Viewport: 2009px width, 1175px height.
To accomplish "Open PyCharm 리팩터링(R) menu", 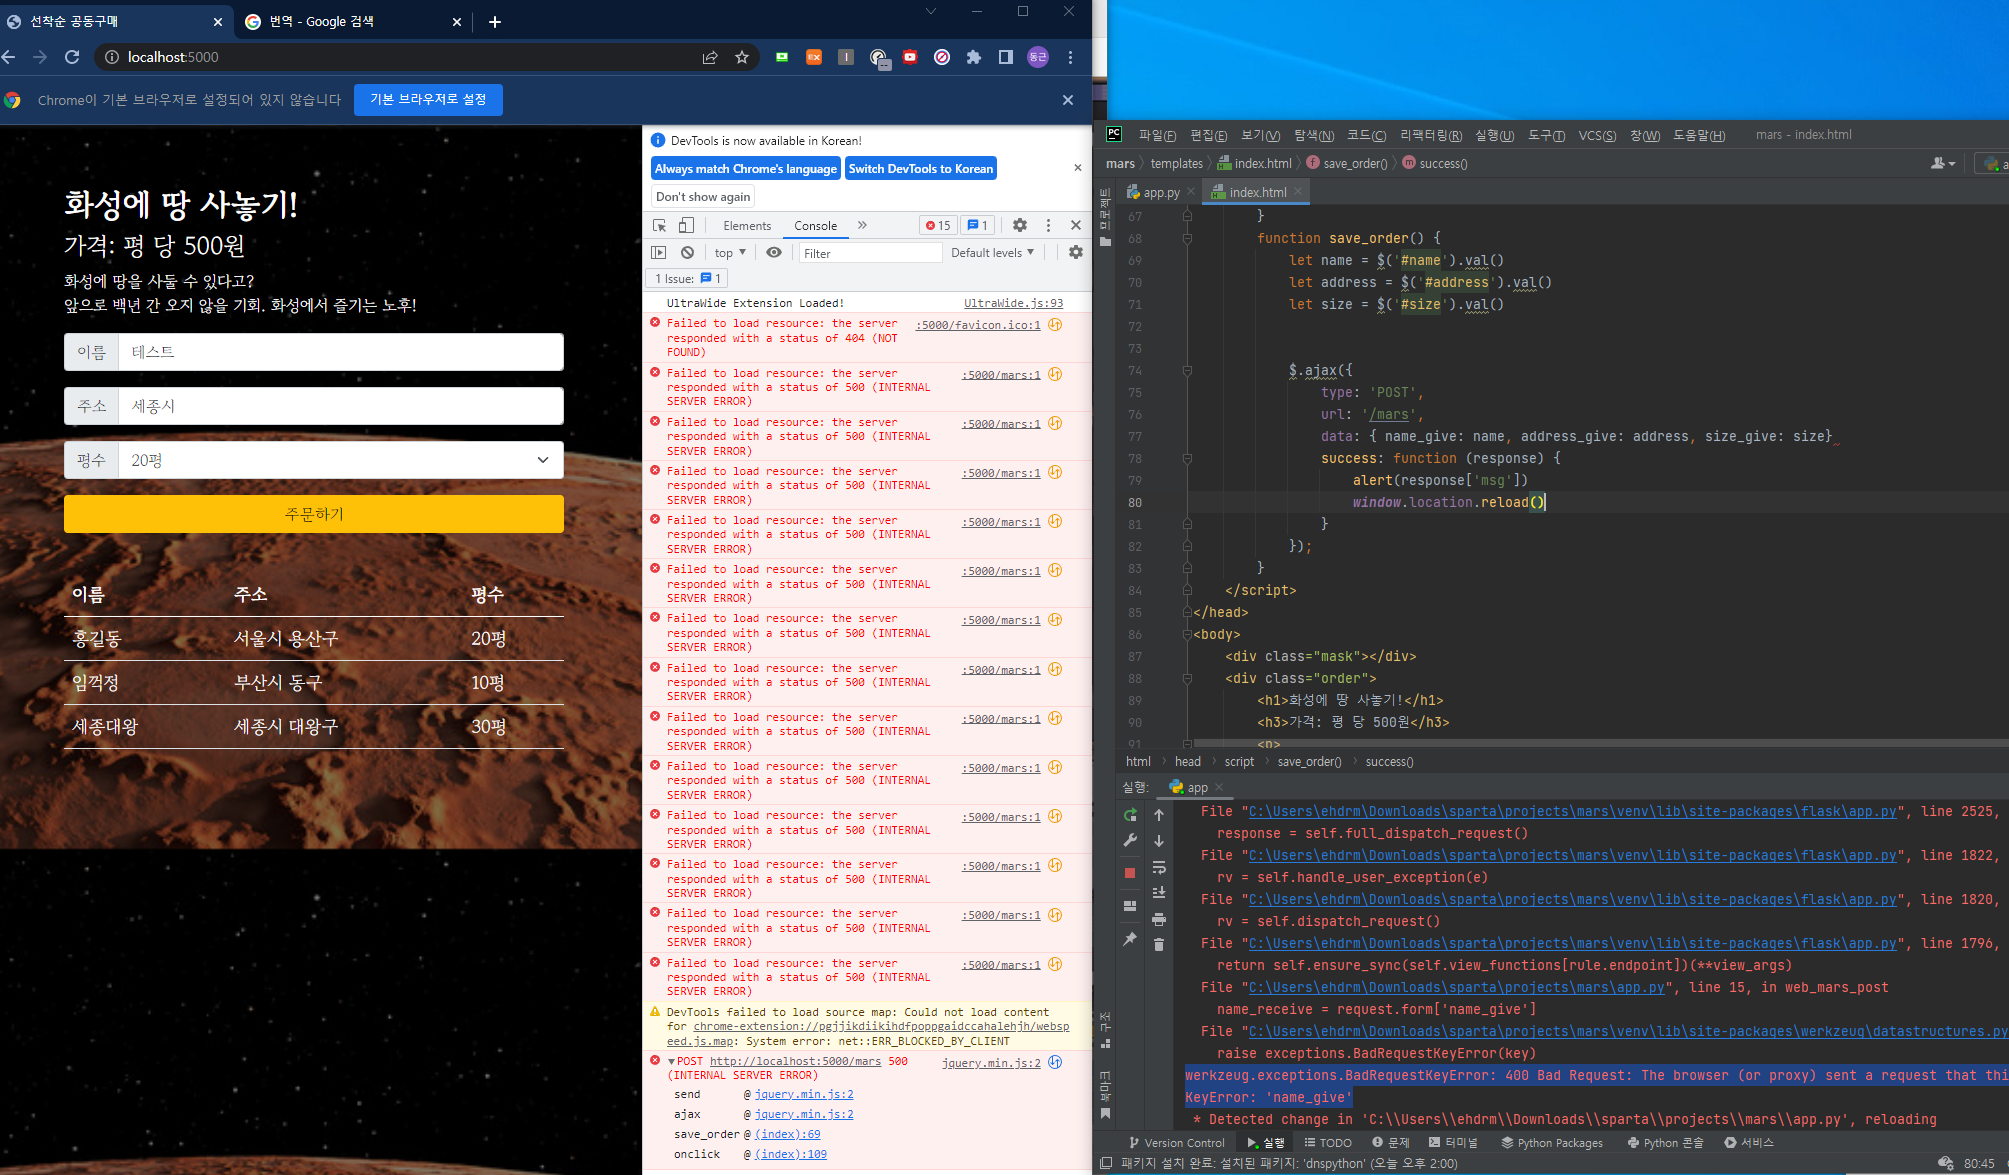I will (1430, 135).
